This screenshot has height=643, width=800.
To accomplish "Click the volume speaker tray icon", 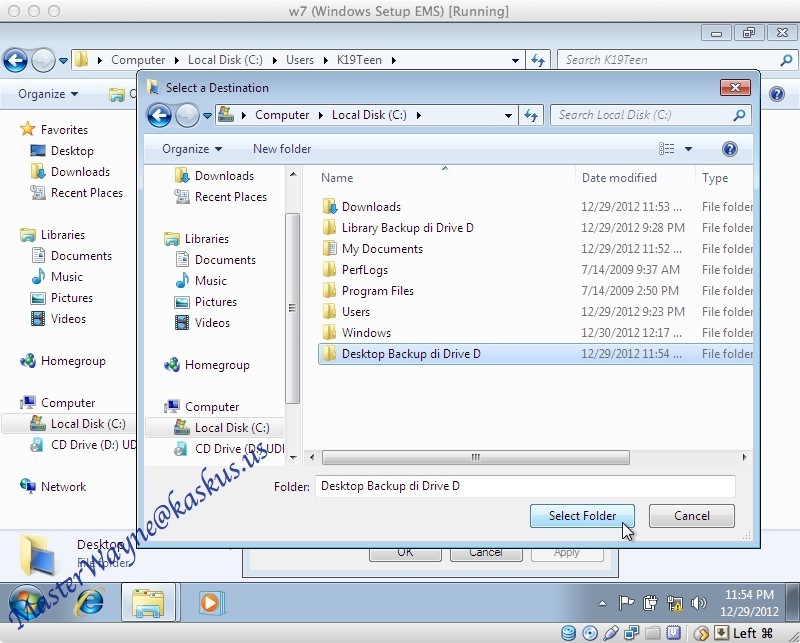I will pyautogui.click(x=698, y=603).
